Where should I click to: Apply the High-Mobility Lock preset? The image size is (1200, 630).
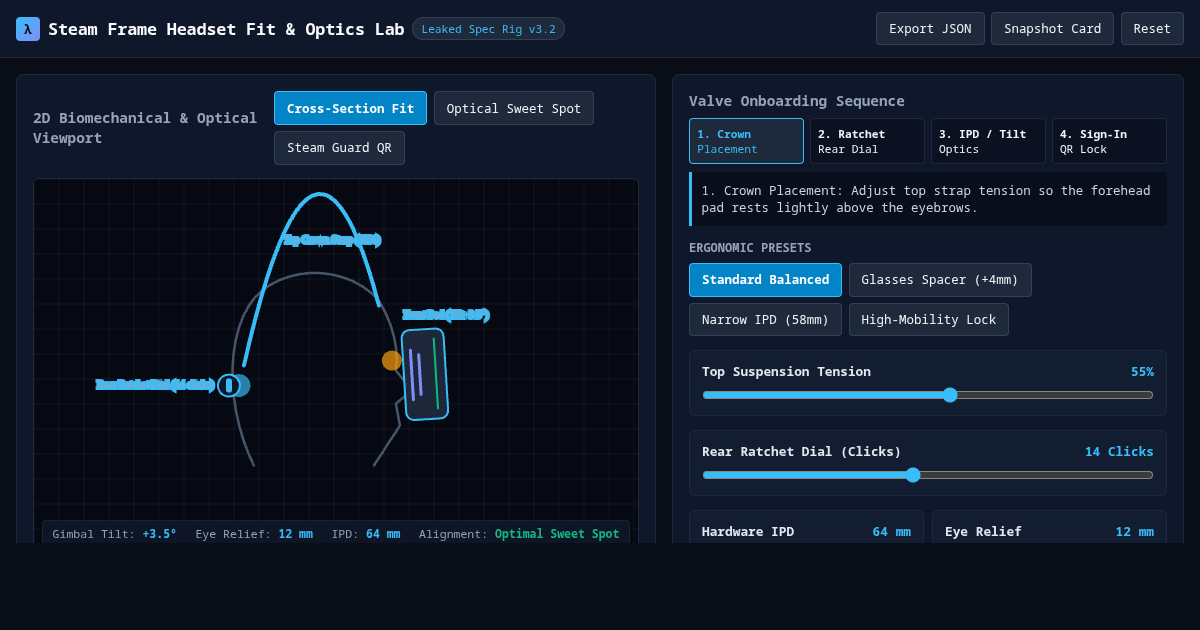coord(929,320)
